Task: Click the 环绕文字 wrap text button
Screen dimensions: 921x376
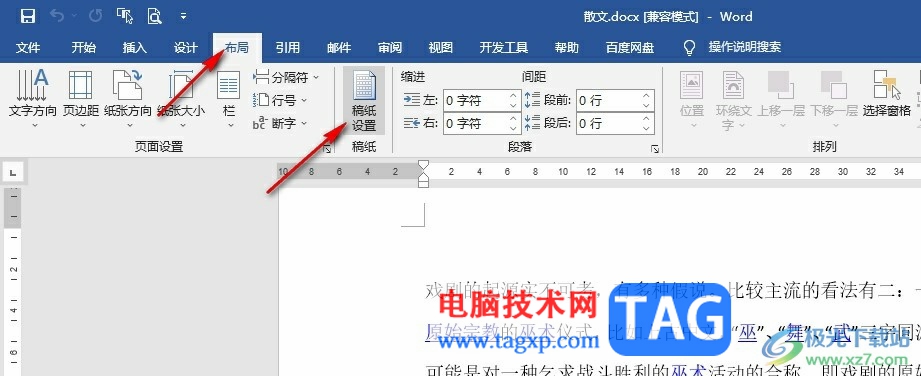Action: tap(733, 99)
